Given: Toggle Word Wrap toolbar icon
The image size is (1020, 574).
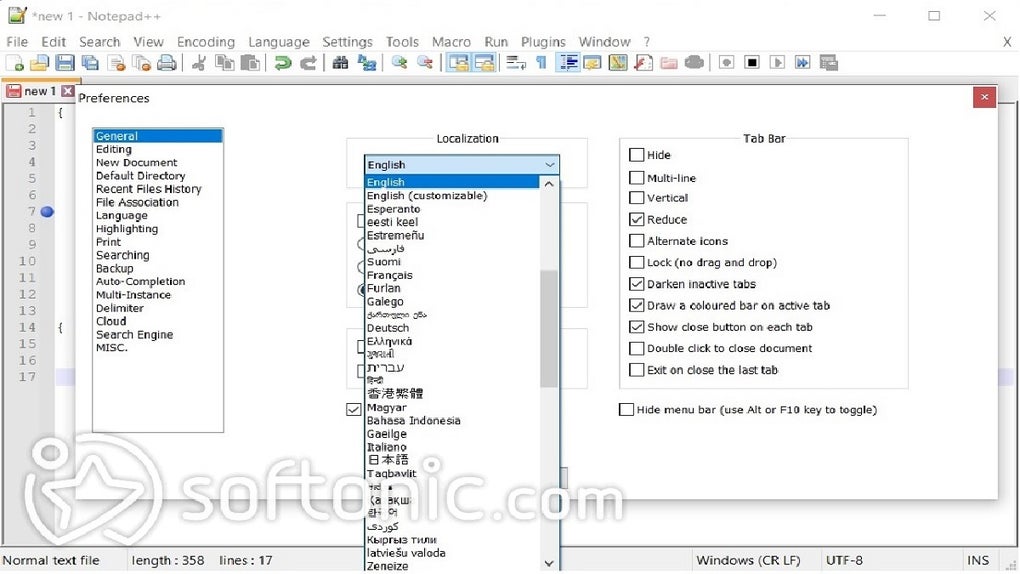Looking at the screenshot, I should [516, 62].
